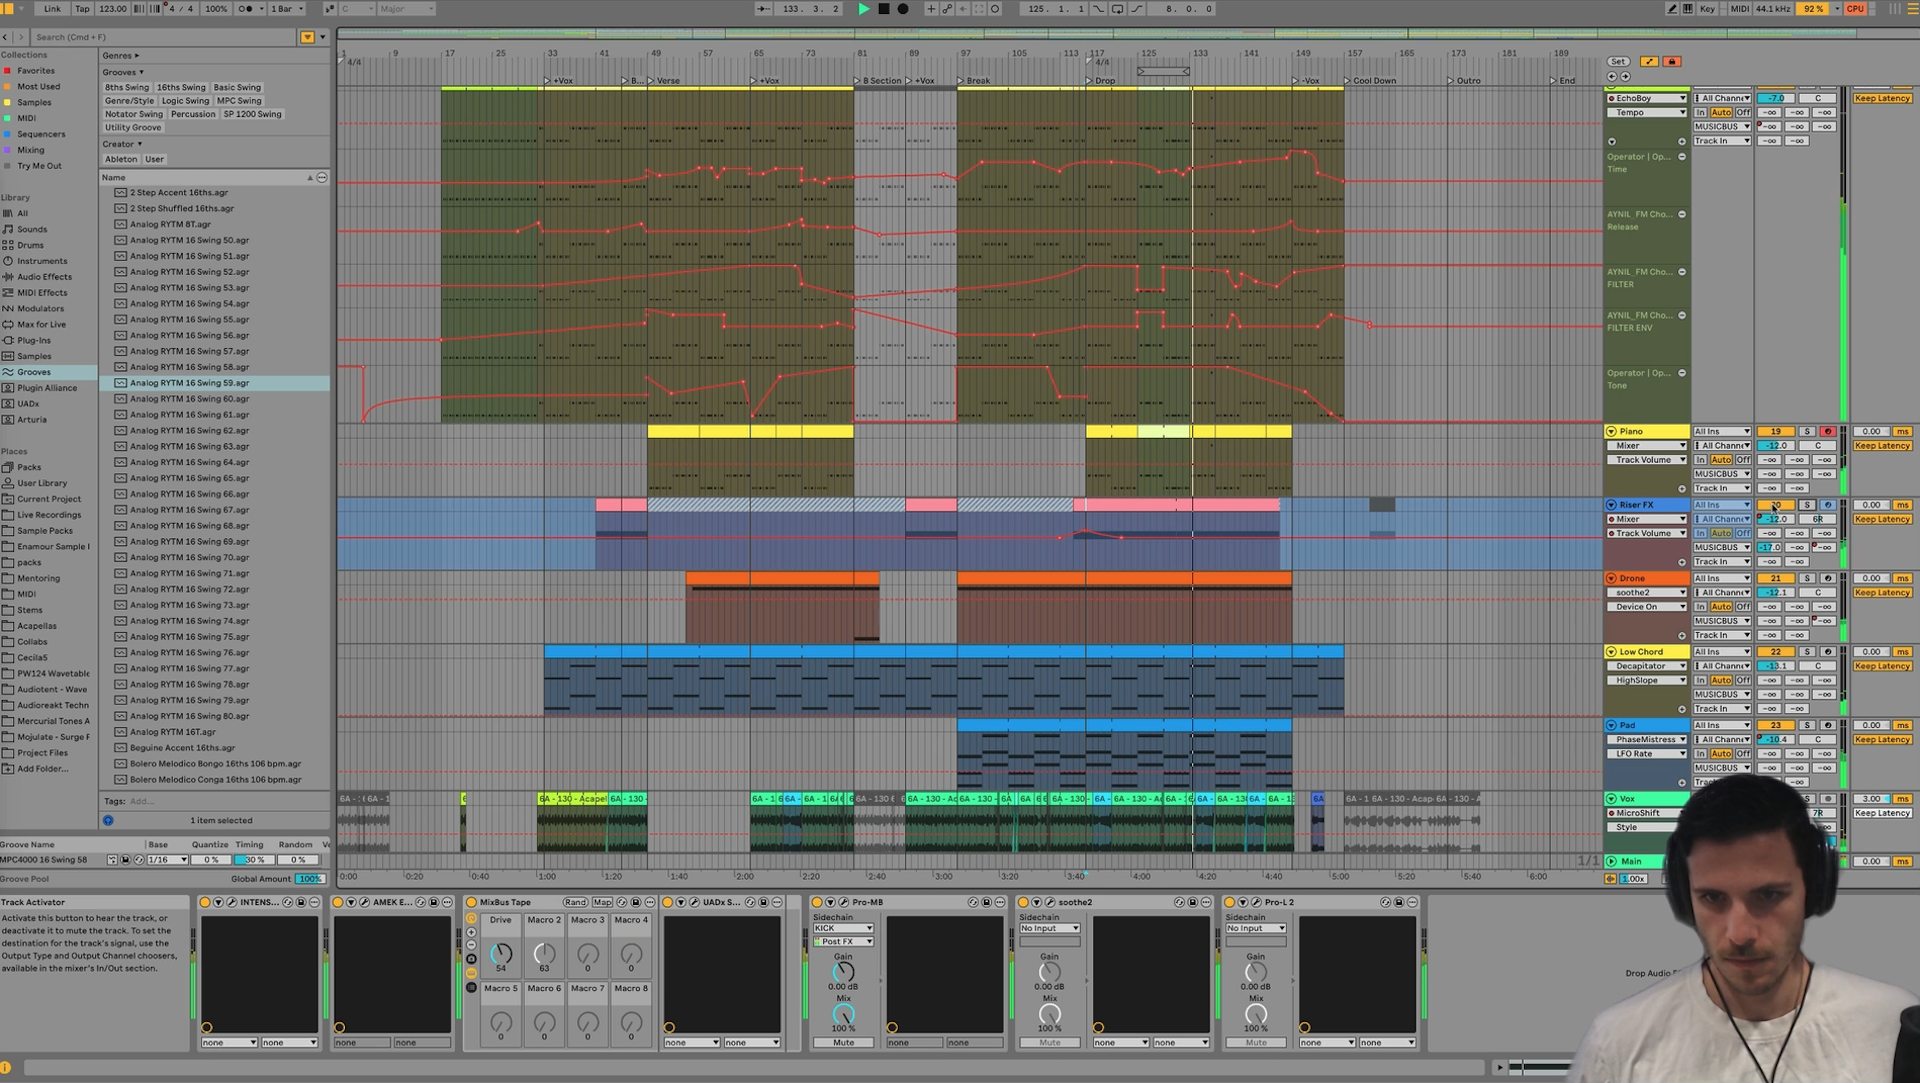Solo the Piano track with S button
This screenshot has height=1083, width=1920.
[1807, 432]
